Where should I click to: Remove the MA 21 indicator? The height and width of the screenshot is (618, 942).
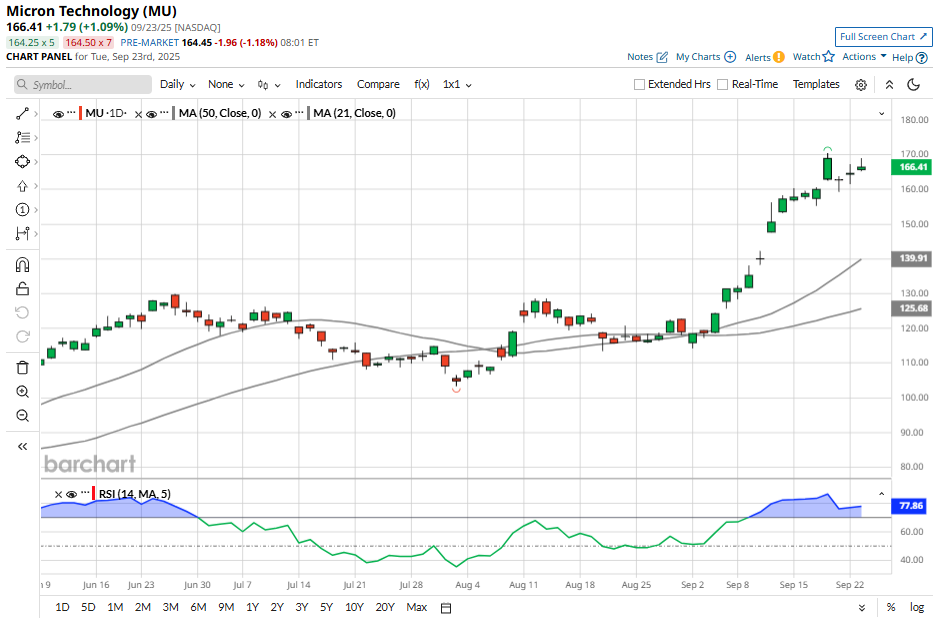tap(272, 114)
